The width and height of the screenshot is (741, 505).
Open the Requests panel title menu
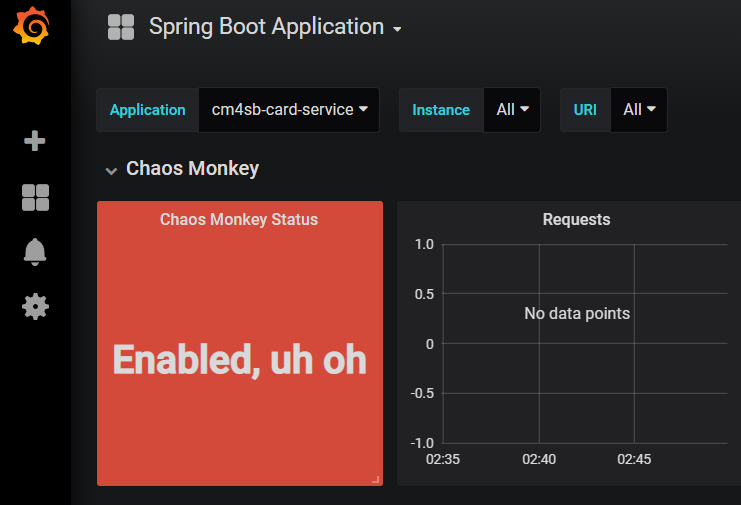(x=577, y=219)
